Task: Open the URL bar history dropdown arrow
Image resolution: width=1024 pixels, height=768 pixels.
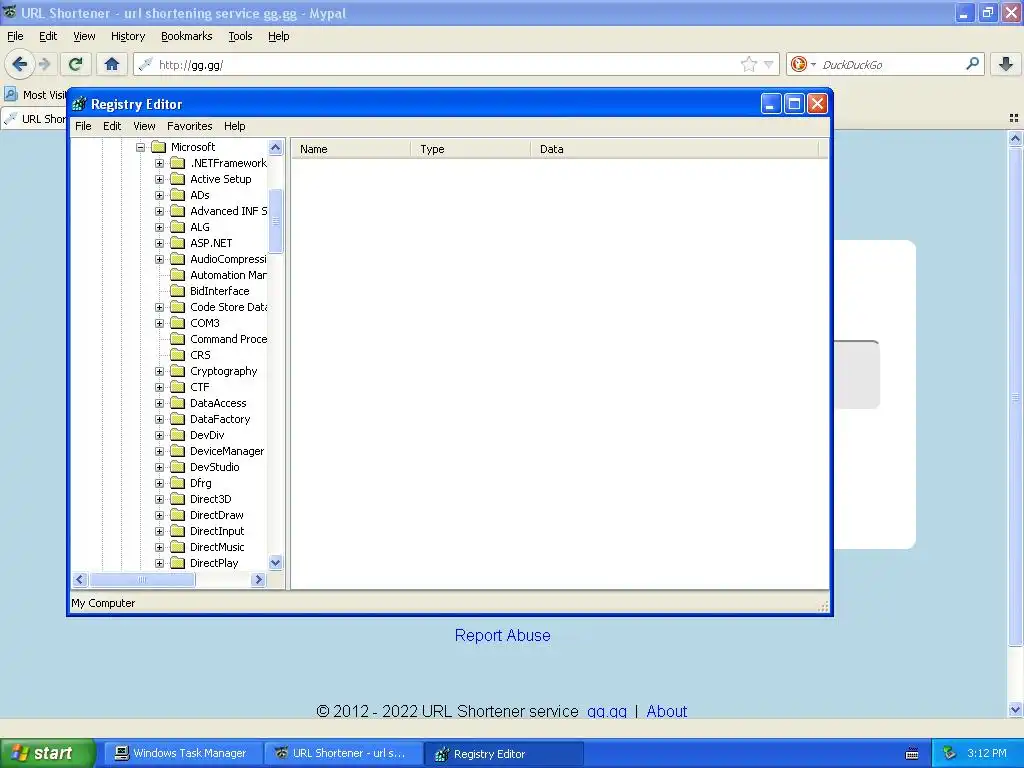Action: click(x=769, y=64)
